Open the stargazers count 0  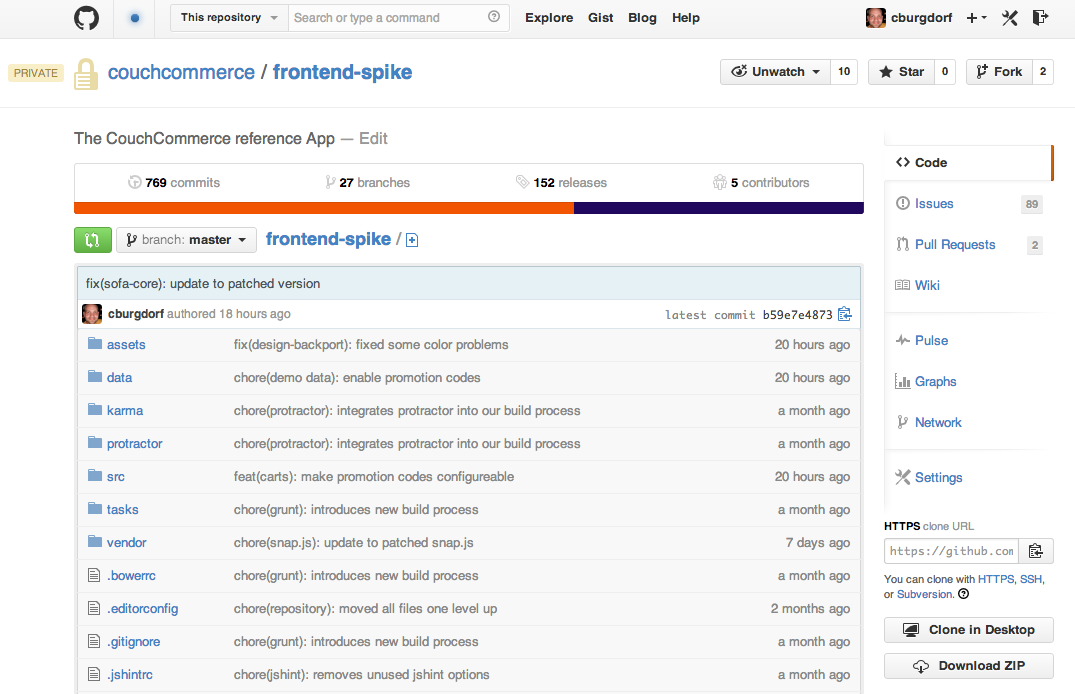945,72
